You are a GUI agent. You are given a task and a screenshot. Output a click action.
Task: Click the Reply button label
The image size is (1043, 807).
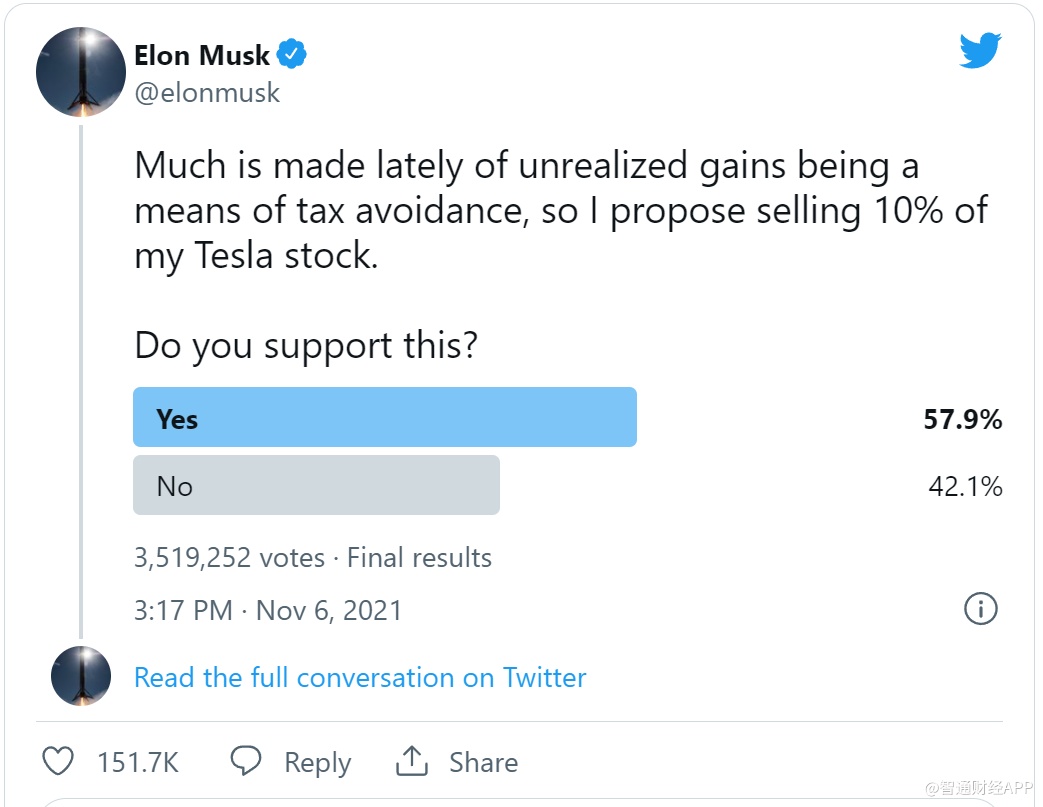(x=317, y=763)
